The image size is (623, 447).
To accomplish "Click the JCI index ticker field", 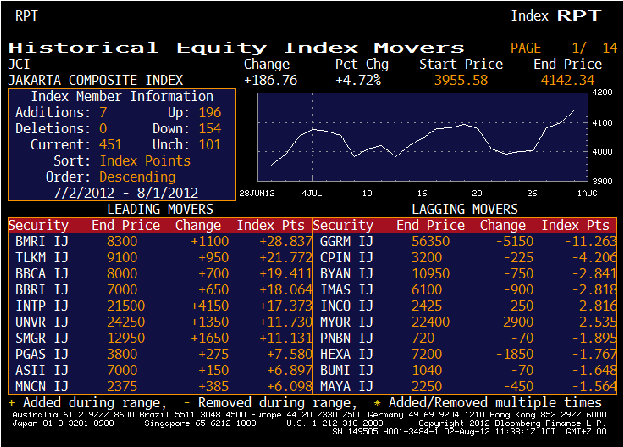I will point(18,64).
